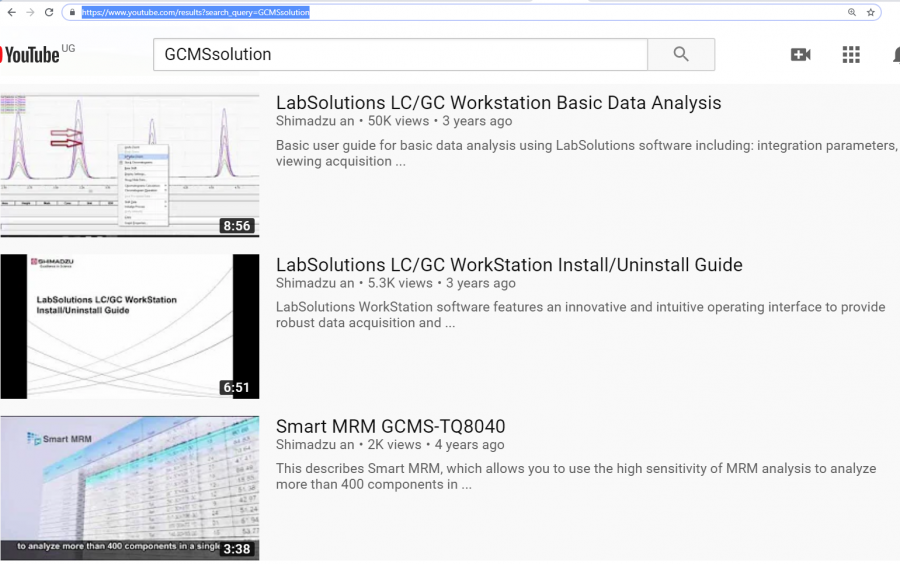This screenshot has width=900, height=564.
Task: Open Shimadzu an channel beside 5.3K views
Action: pos(315,283)
